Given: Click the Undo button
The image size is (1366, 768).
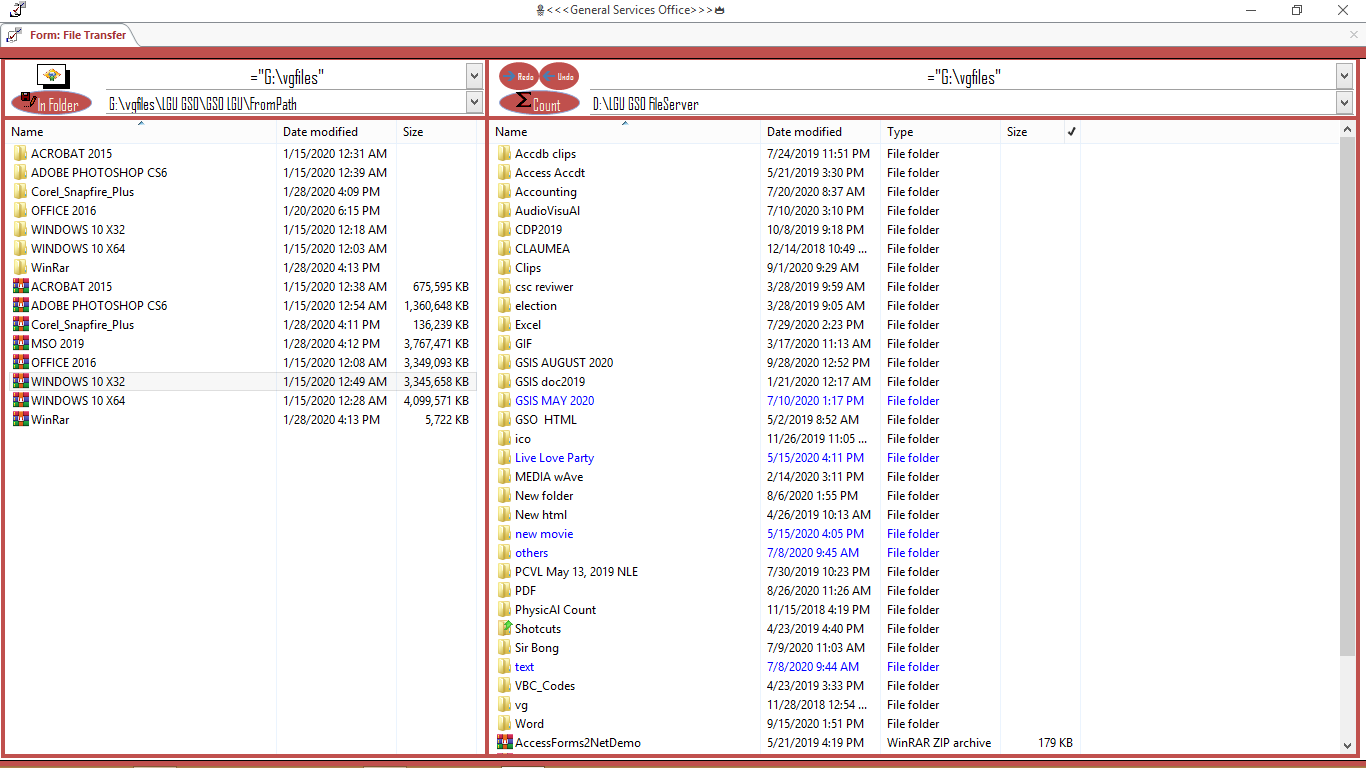Looking at the screenshot, I should 559,76.
